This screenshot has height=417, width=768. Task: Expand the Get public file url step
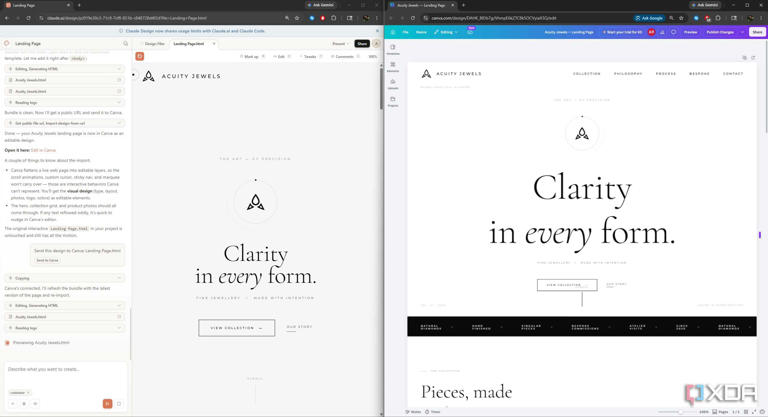[x=65, y=123]
